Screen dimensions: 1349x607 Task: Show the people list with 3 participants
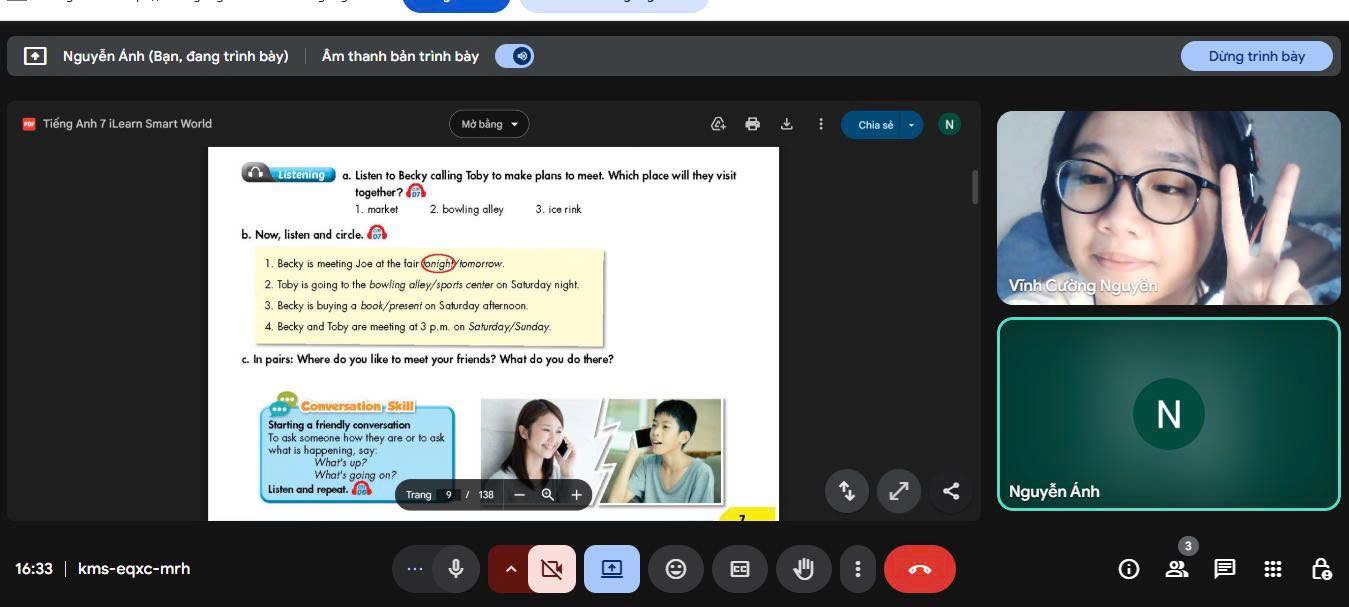(x=1177, y=569)
